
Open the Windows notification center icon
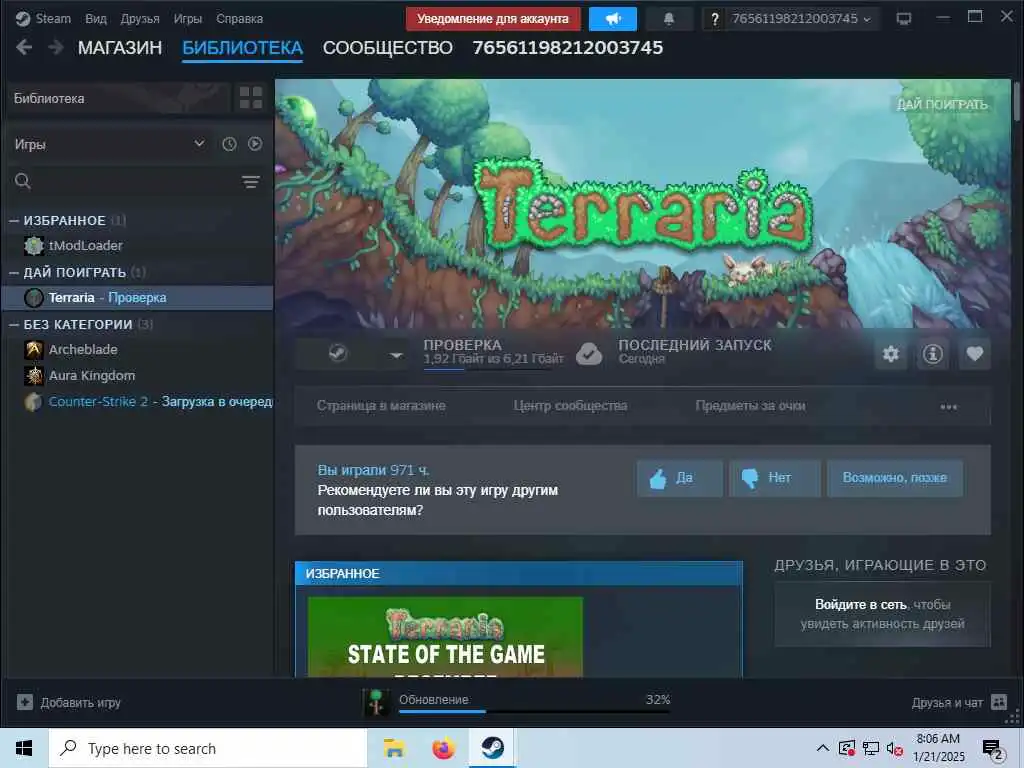(993, 749)
